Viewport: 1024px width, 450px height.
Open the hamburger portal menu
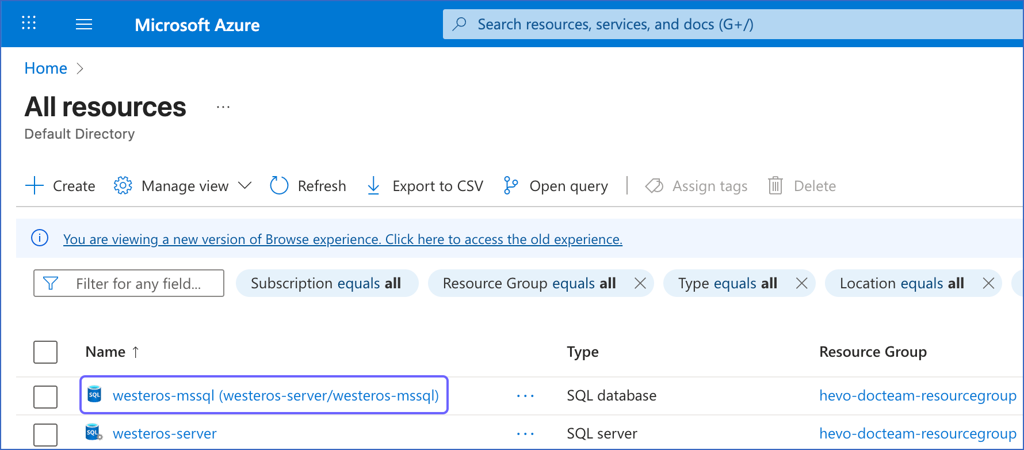coord(84,24)
